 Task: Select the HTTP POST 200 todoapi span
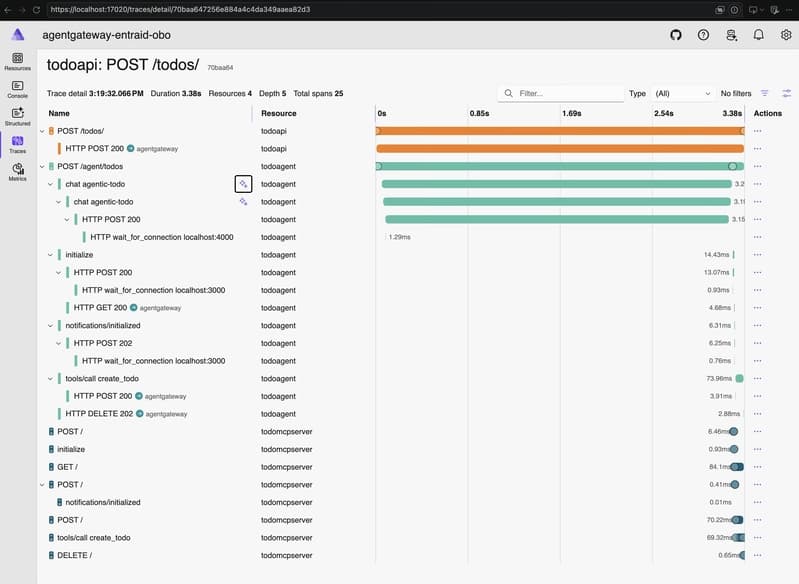94,149
